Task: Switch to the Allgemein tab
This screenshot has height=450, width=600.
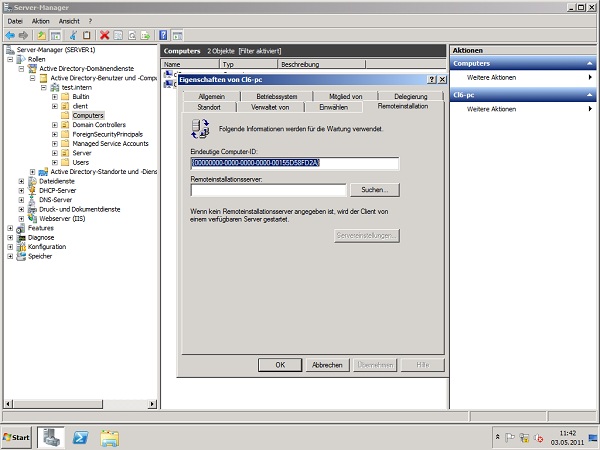Action: 212,96
